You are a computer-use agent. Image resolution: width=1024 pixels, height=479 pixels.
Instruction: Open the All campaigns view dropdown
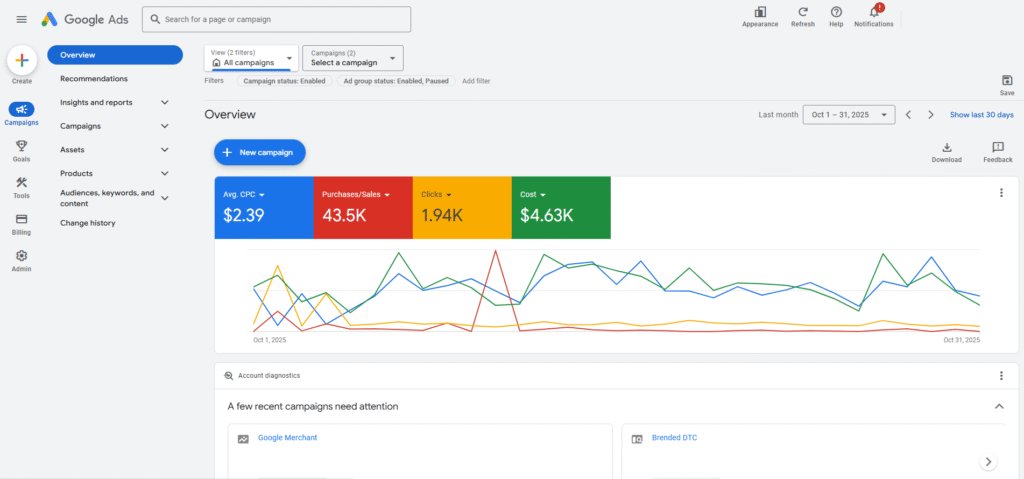[251, 58]
